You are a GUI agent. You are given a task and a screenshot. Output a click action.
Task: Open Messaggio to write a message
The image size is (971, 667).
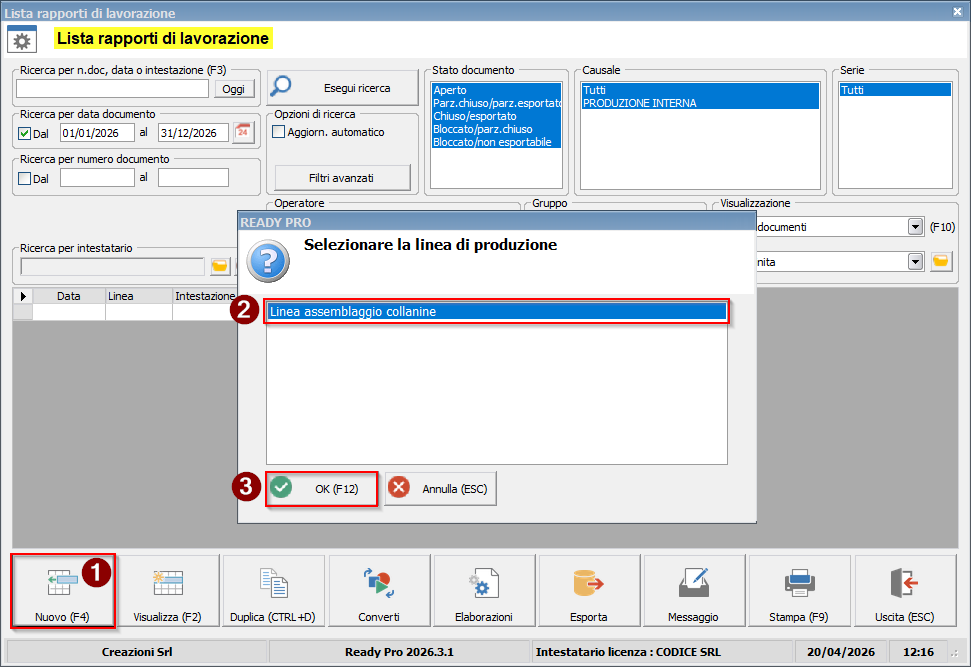[x=694, y=591]
